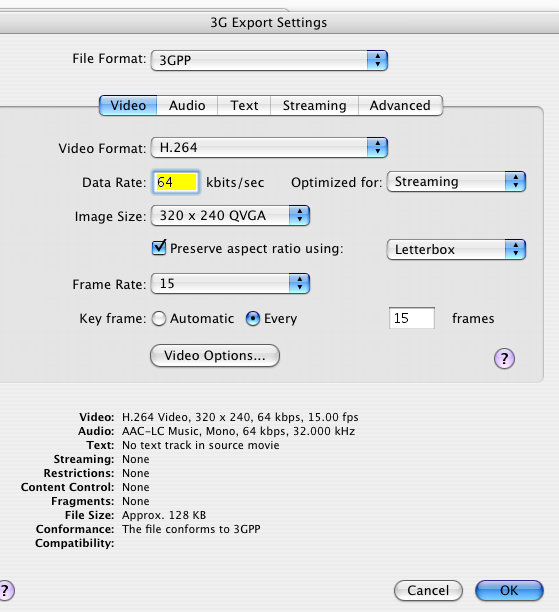Uncheck Preserve aspect ratio using checkbox
This screenshot has height=612, width=559.
pyautogui.click(x=159, y=248)
